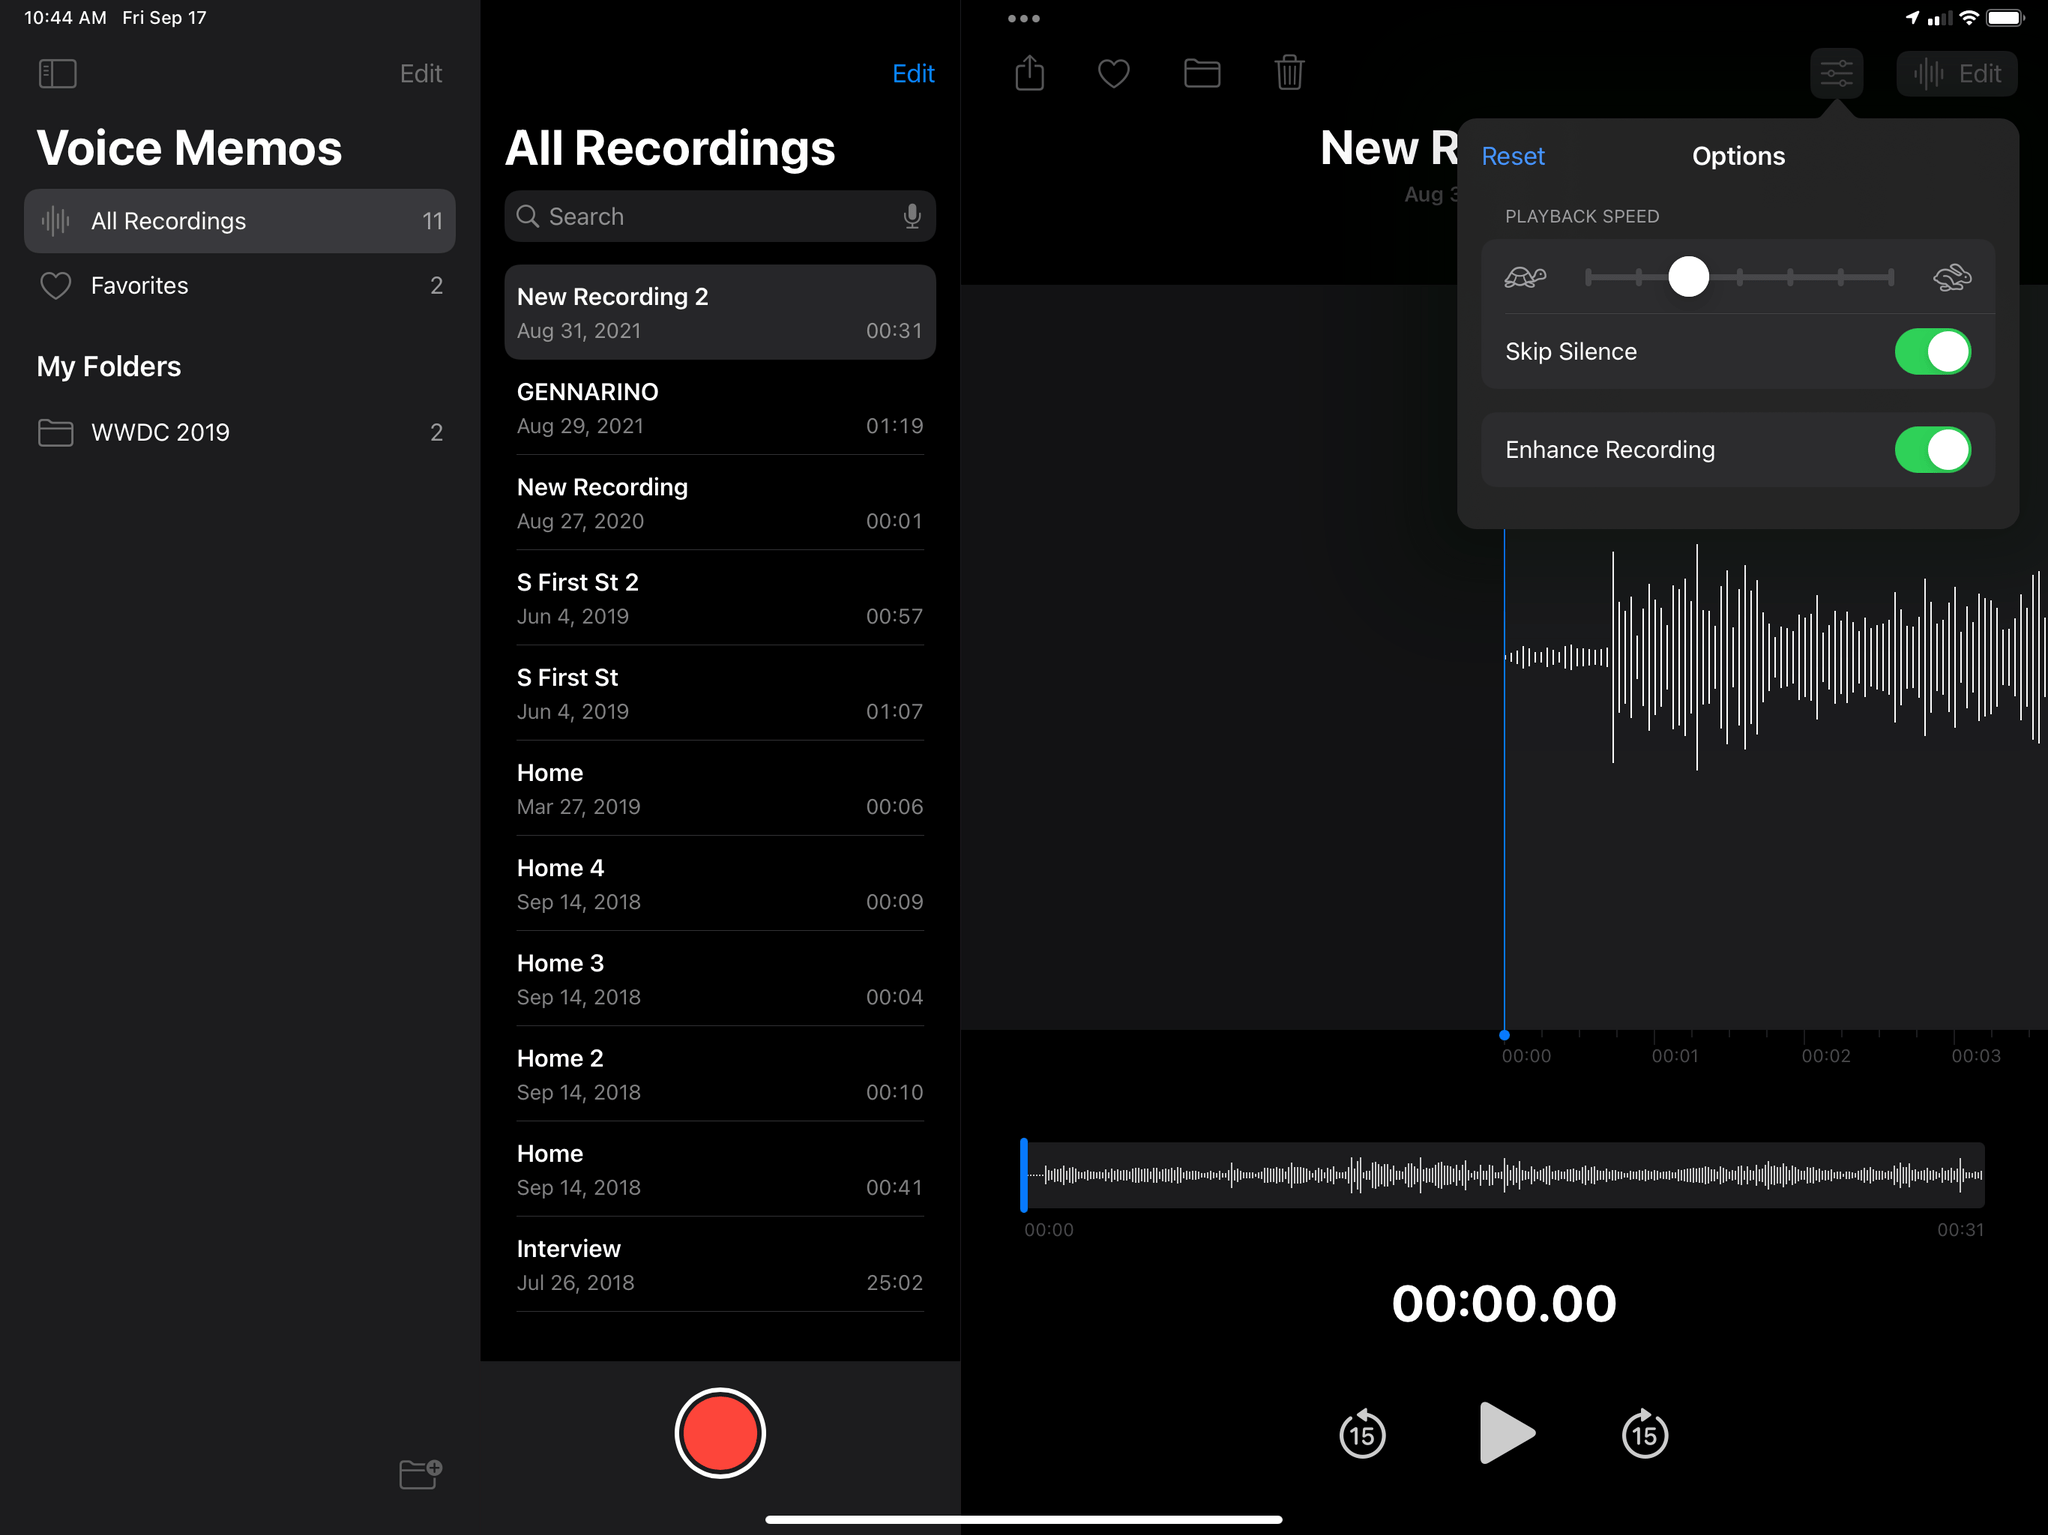2048x1535 pixels.
Task: Tap the home indicator bar
Action: 1024,1519
